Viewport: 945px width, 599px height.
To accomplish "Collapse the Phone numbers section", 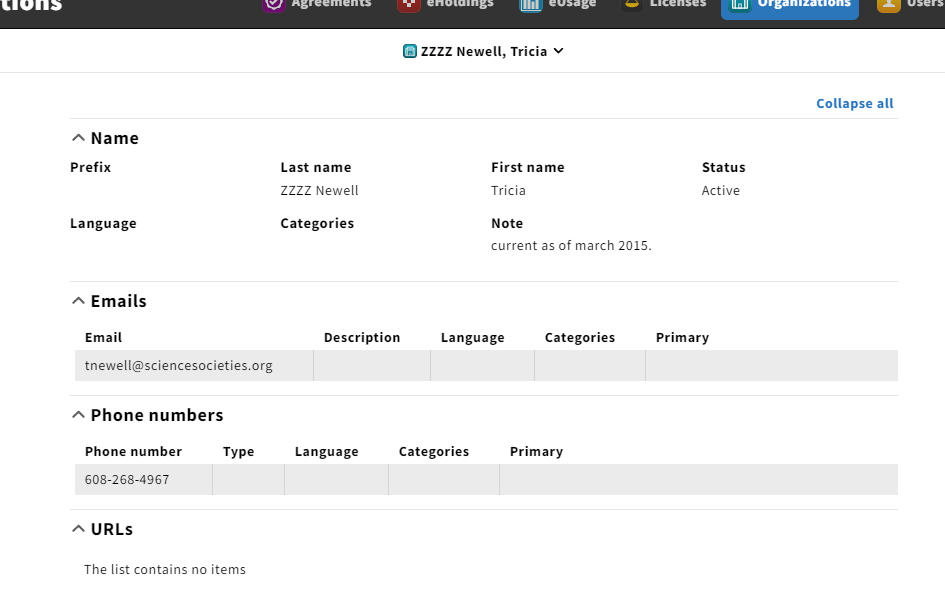I will click(x=78, y=415).
